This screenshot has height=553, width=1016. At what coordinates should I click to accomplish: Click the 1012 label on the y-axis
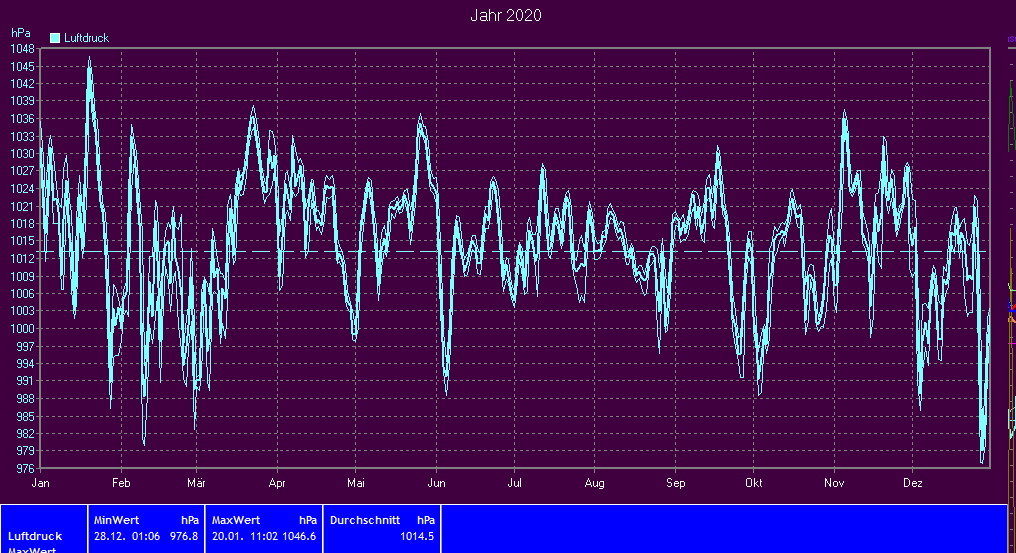[x=23, y=258]
